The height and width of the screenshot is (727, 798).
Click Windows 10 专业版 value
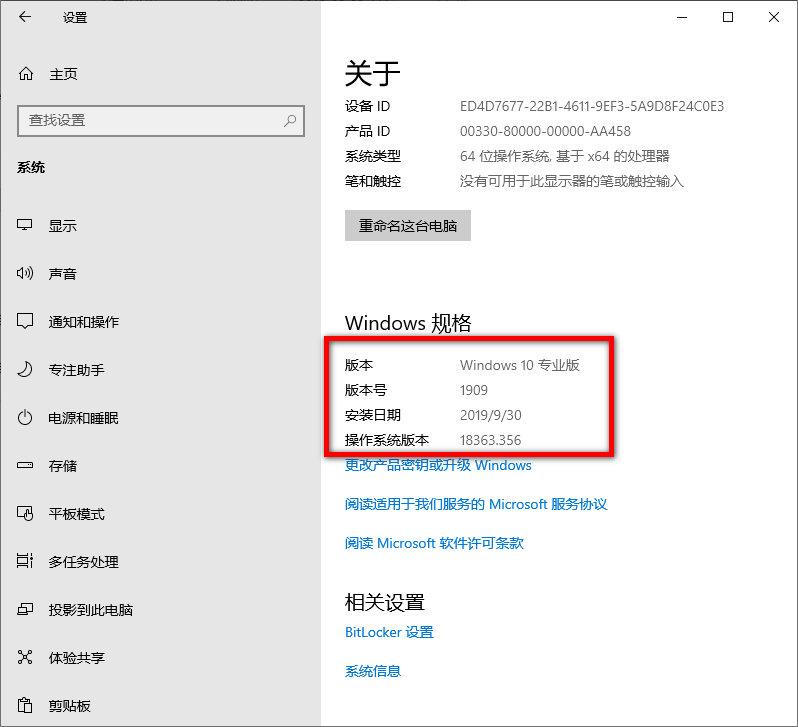point(520,365)
